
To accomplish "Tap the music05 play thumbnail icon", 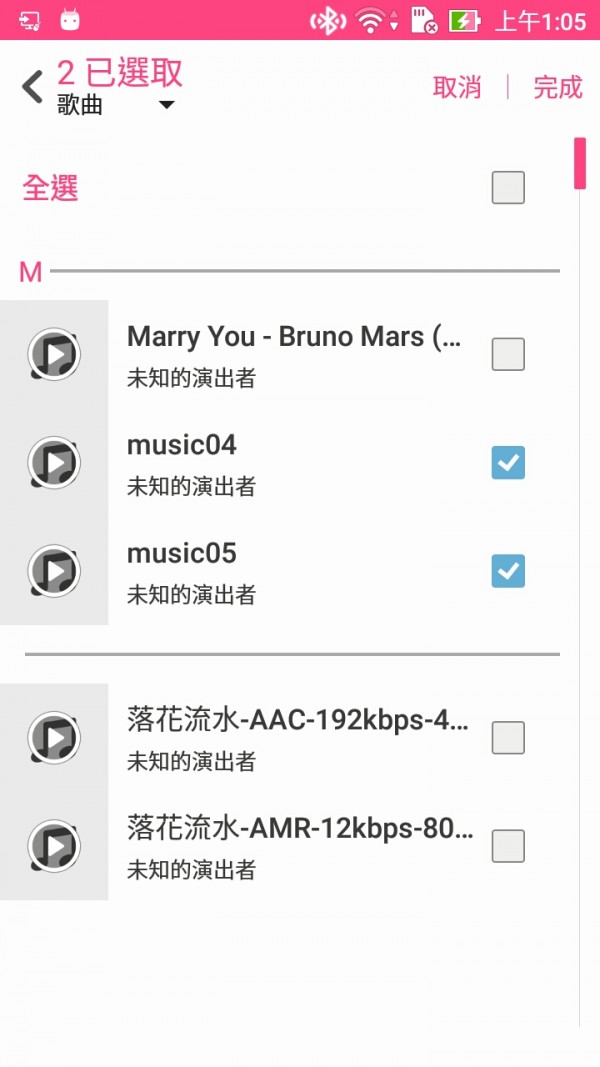I will (x=54, y=571).
